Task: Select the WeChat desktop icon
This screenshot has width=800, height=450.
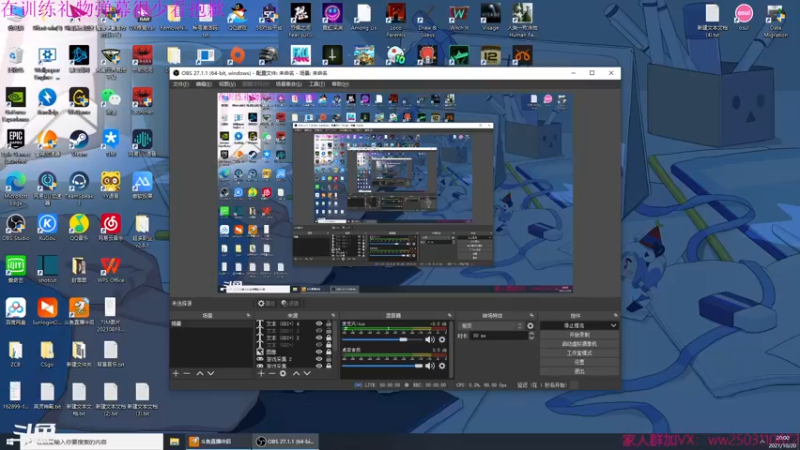Action: tap(110, 101)
